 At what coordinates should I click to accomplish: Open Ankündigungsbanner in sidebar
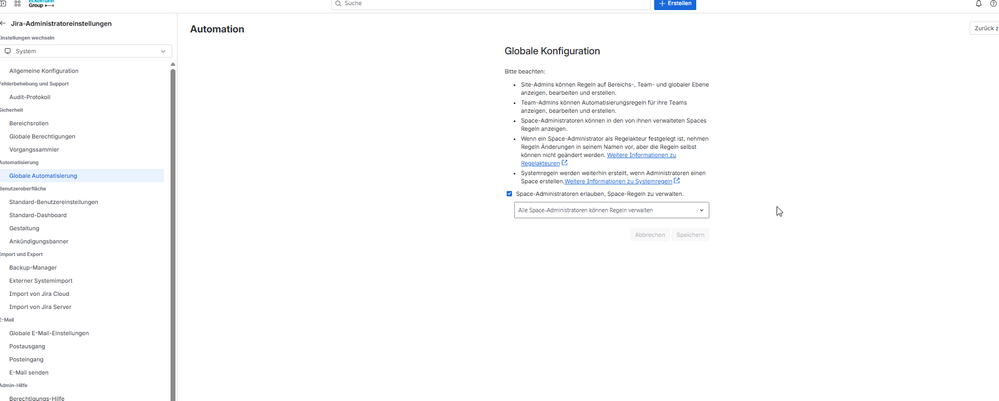click(x=39, y=242)
